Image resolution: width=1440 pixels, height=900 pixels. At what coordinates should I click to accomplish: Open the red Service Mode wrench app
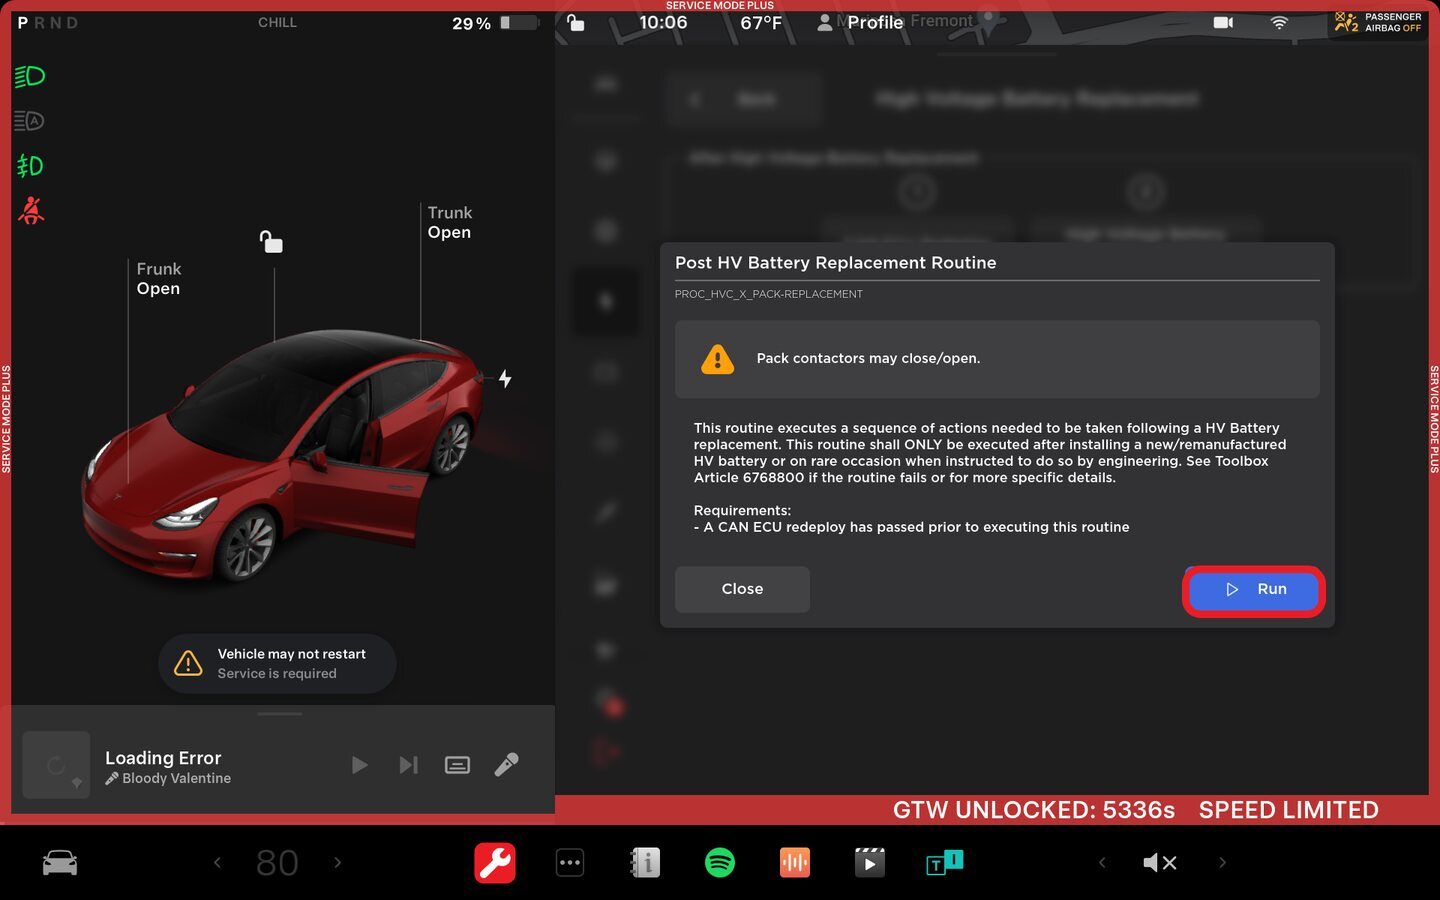pyautogui.click(x=495, y=863)
